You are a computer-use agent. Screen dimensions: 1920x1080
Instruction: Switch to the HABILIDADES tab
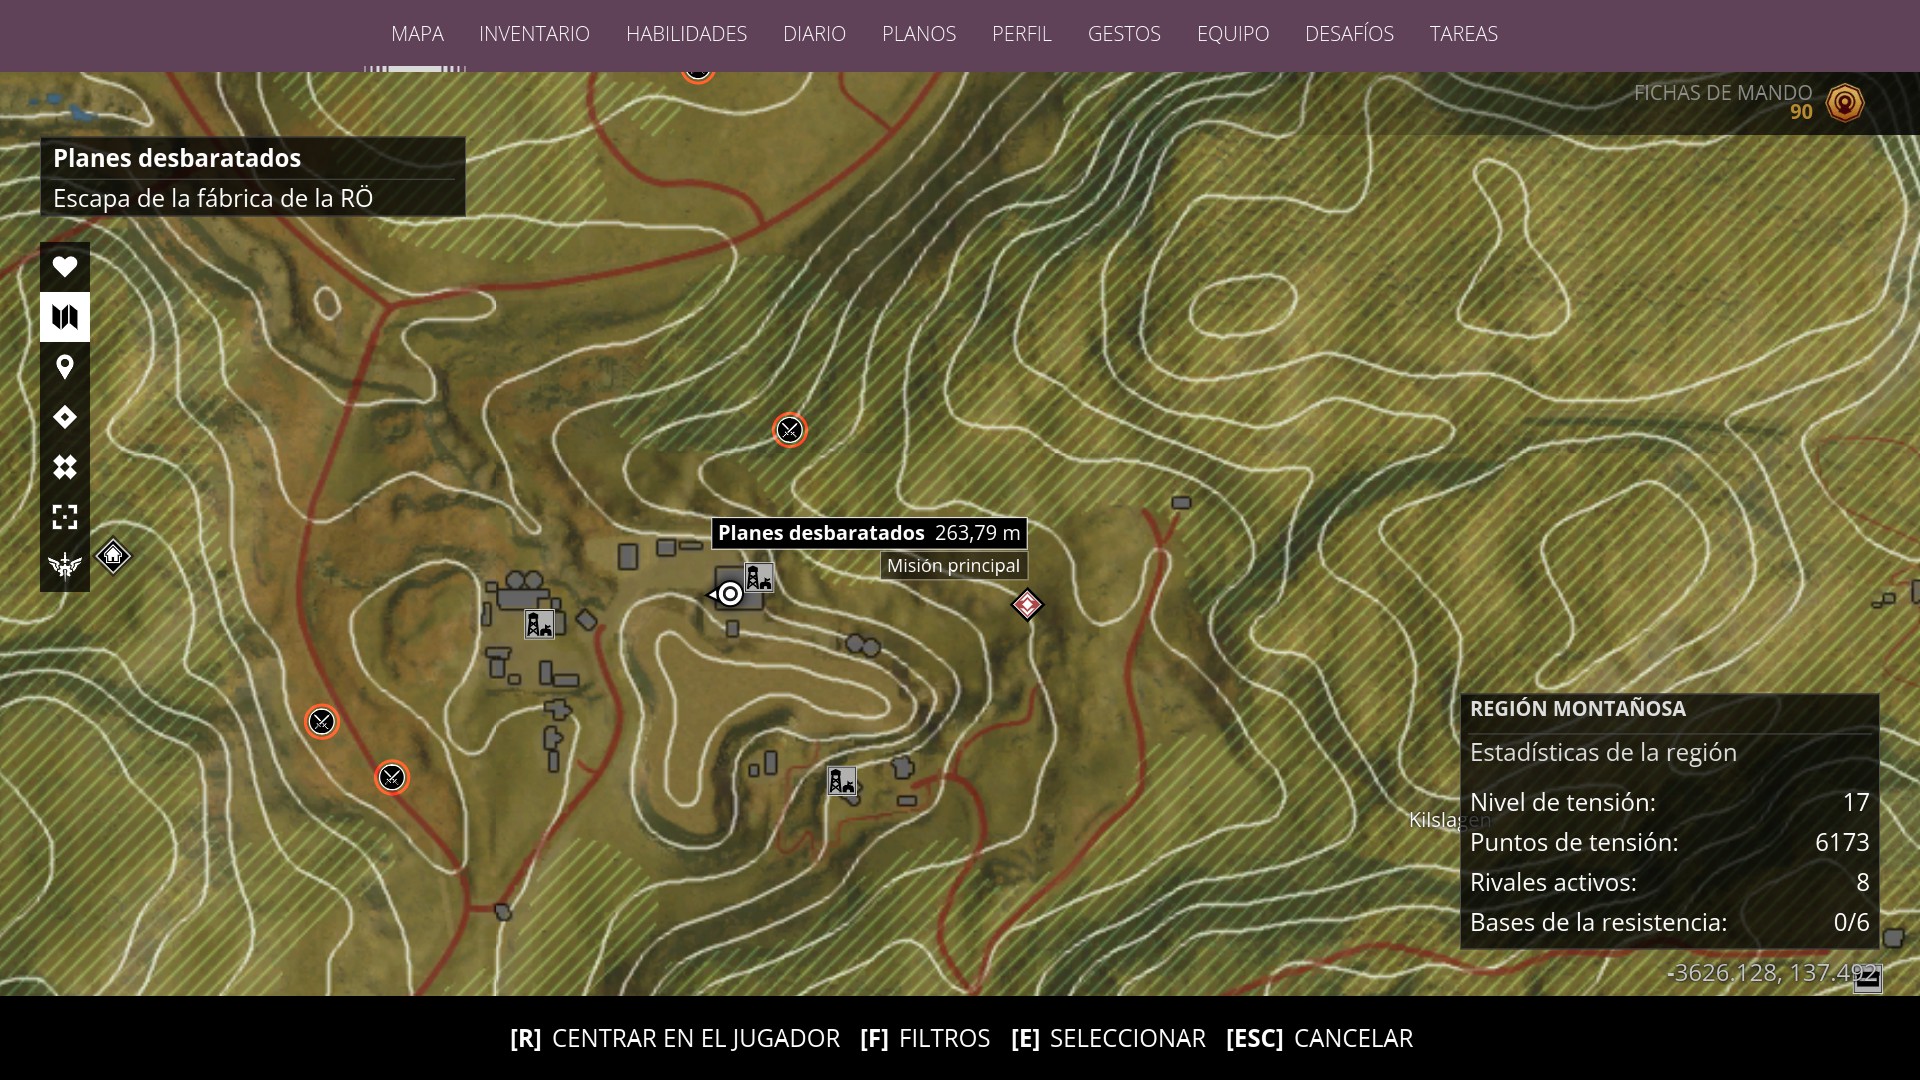tap(686, 34)
